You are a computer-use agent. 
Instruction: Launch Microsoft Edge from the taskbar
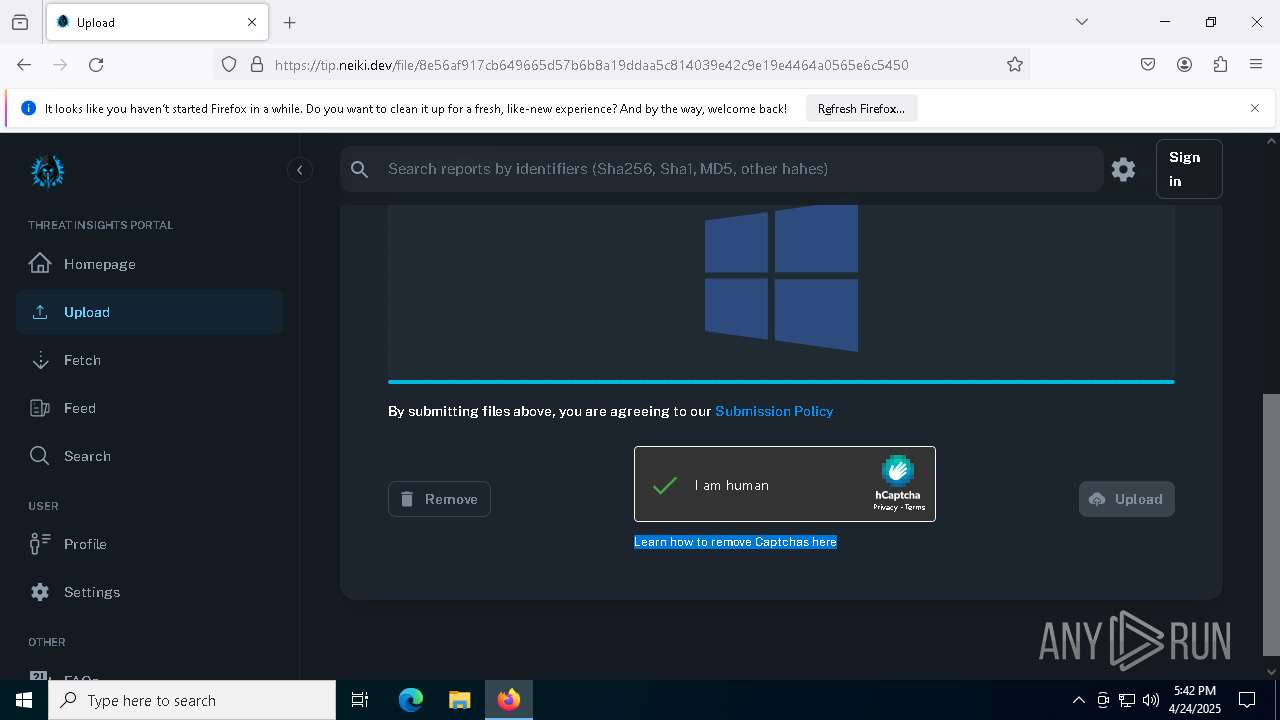click(x=411, y=700)
